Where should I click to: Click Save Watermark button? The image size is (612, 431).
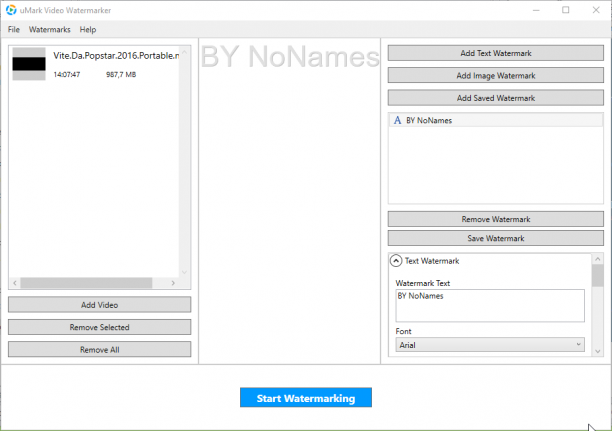pos(496,238)
